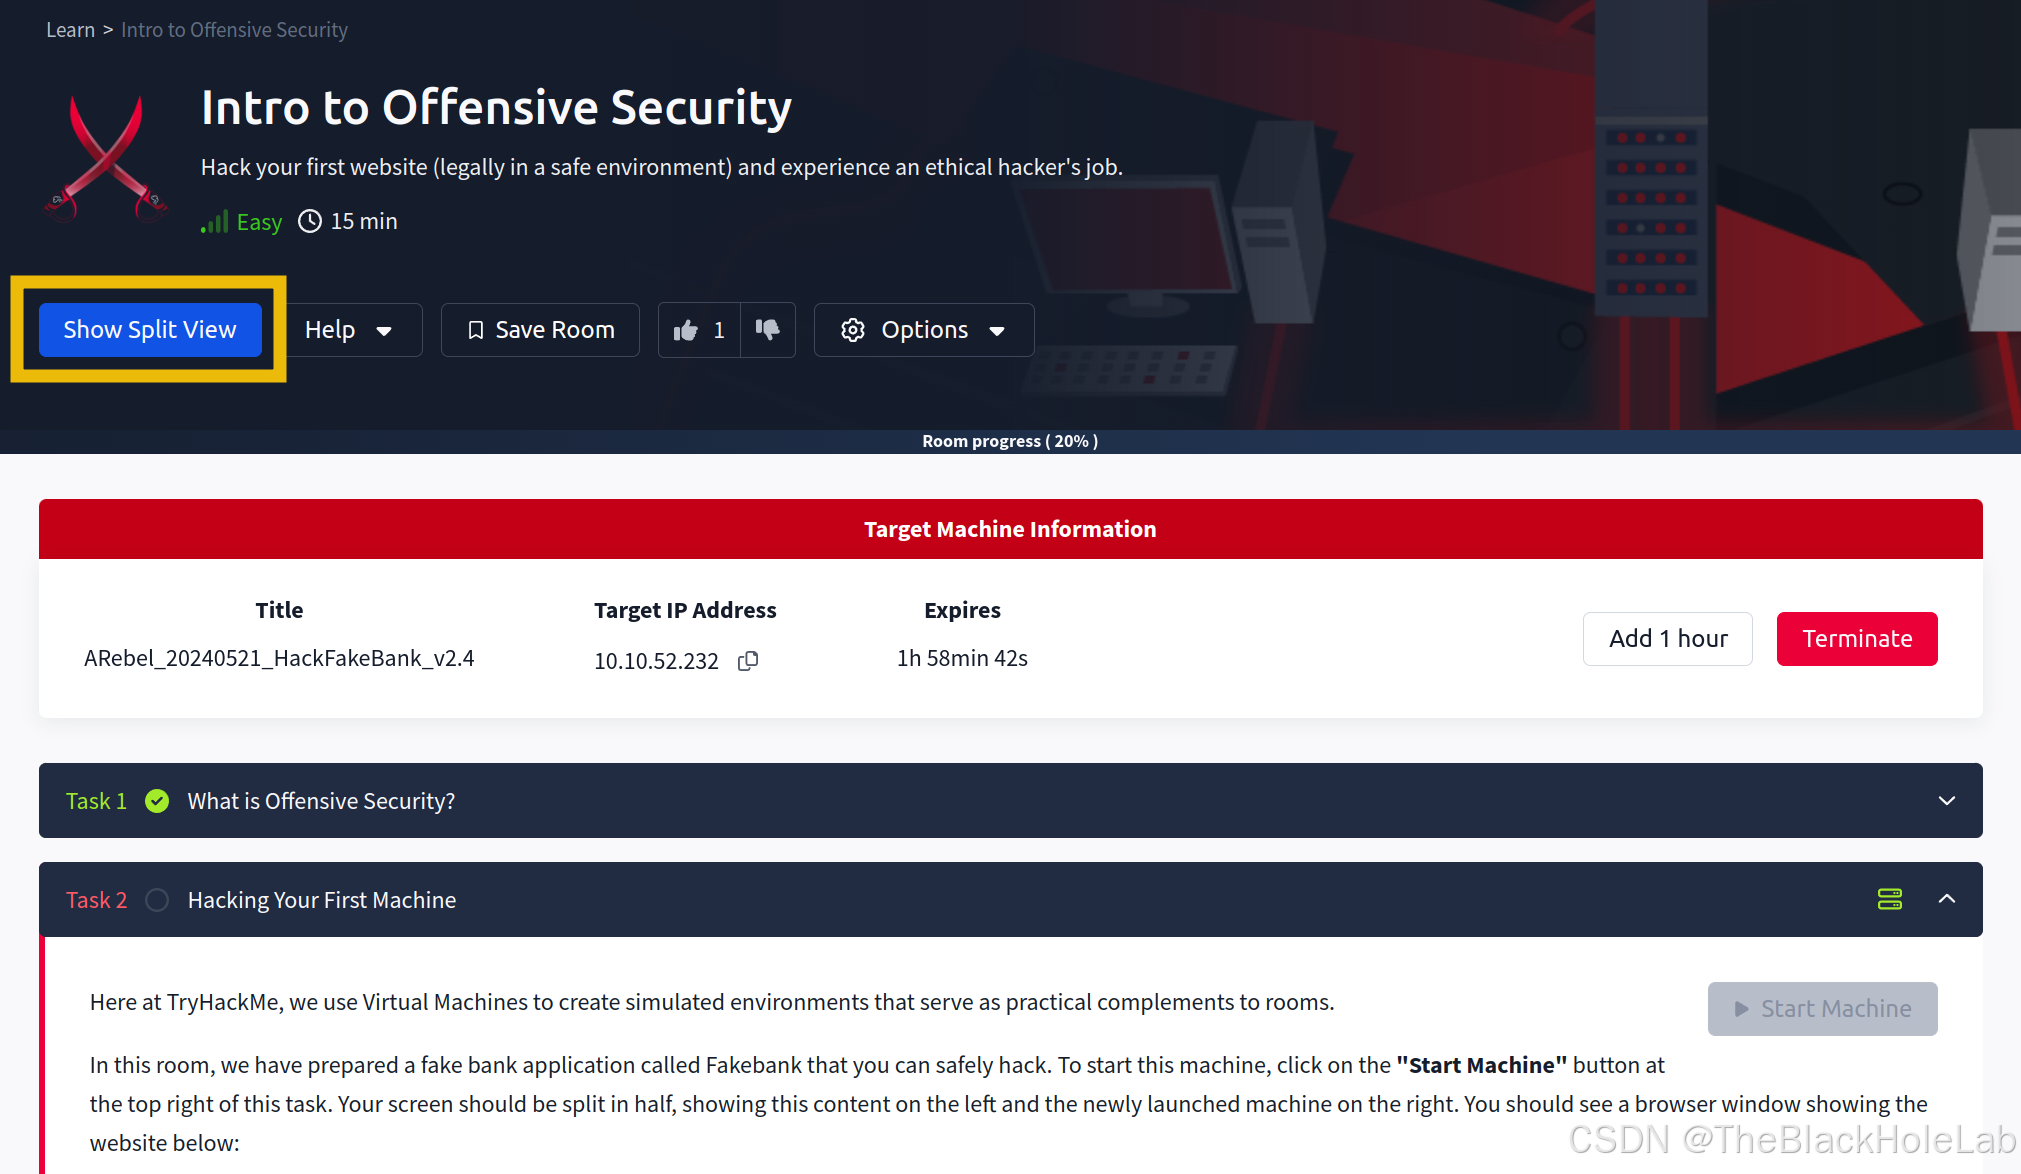Click the thumbs up like icon

687,329
